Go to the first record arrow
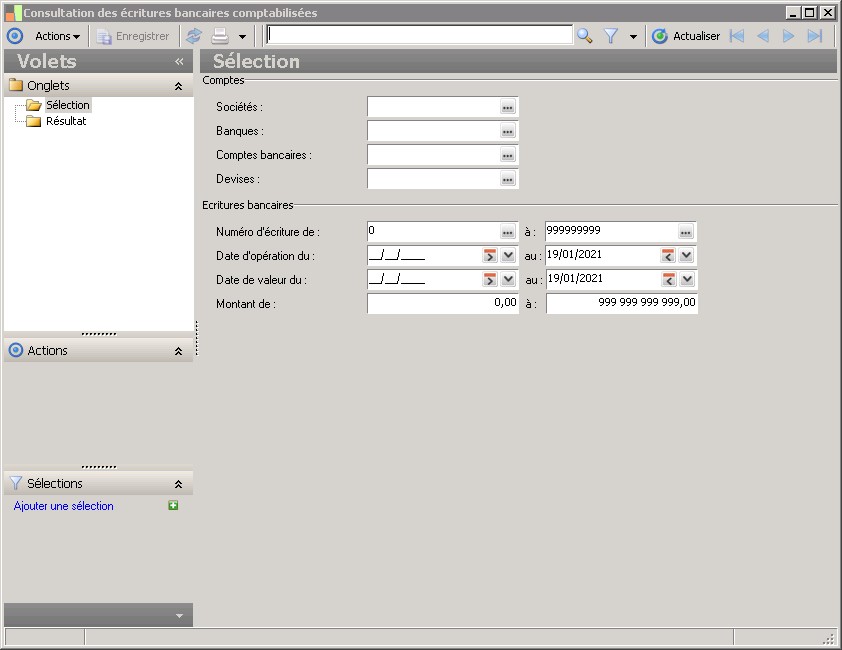The image size is (842, 650). point(737,36)
